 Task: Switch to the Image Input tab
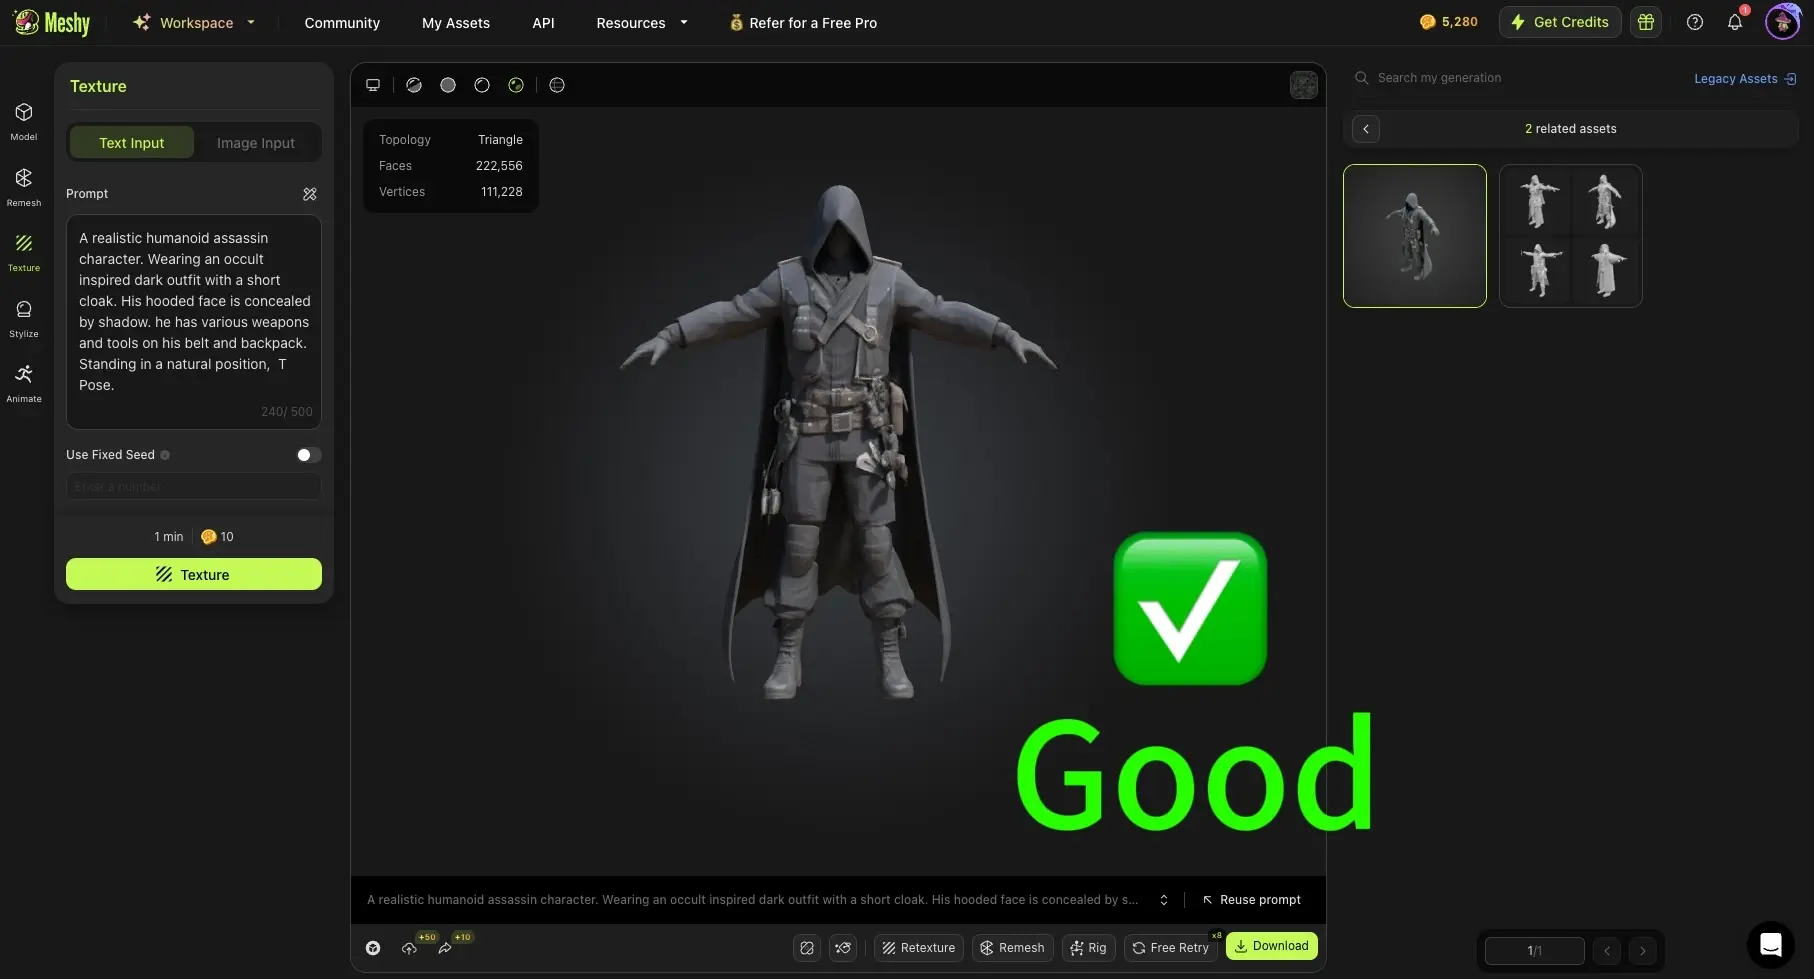pos(256,143)
